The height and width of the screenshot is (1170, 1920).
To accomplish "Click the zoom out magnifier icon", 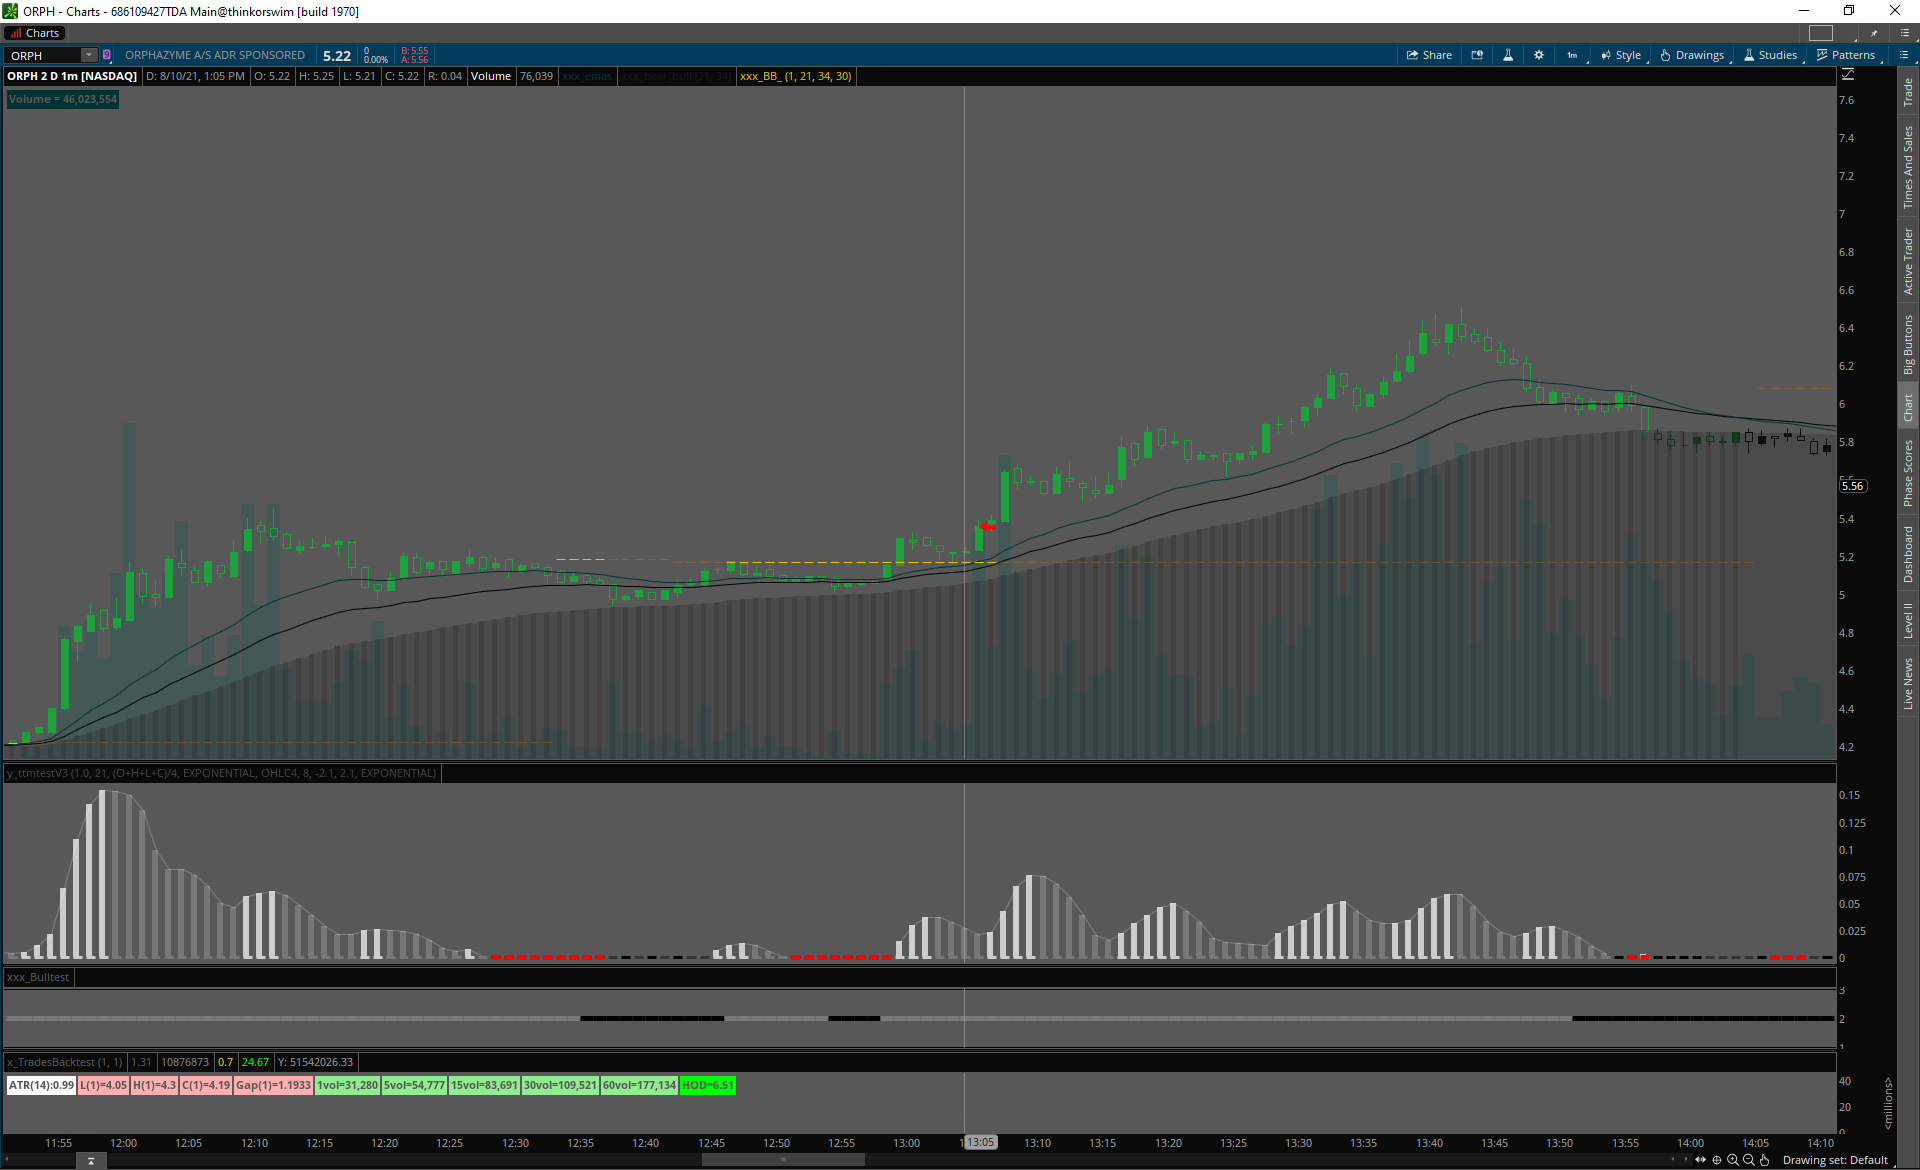I will coord(1749,1160).
